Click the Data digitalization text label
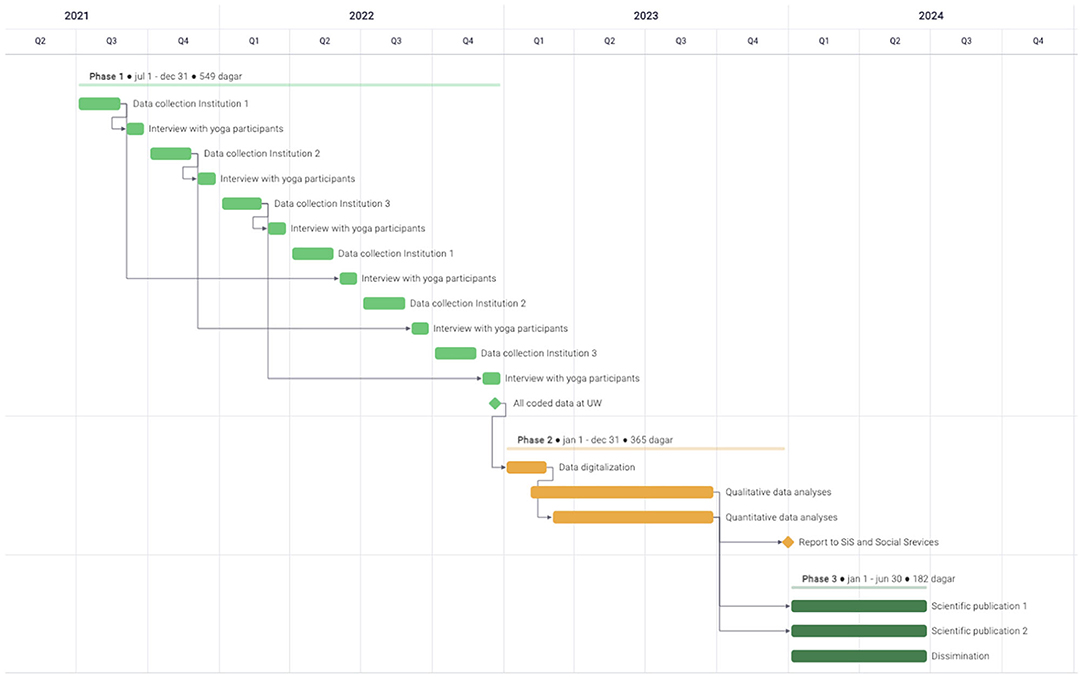Viewport: 1084px width, 677px height. [x=597, y=467]
